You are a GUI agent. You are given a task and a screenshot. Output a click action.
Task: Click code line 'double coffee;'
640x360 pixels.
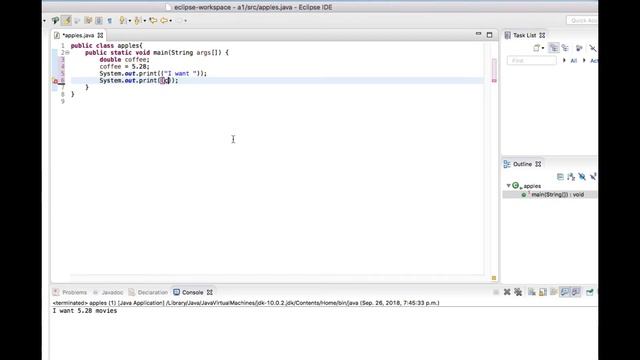pyautogui.click(x=124, y=60)
